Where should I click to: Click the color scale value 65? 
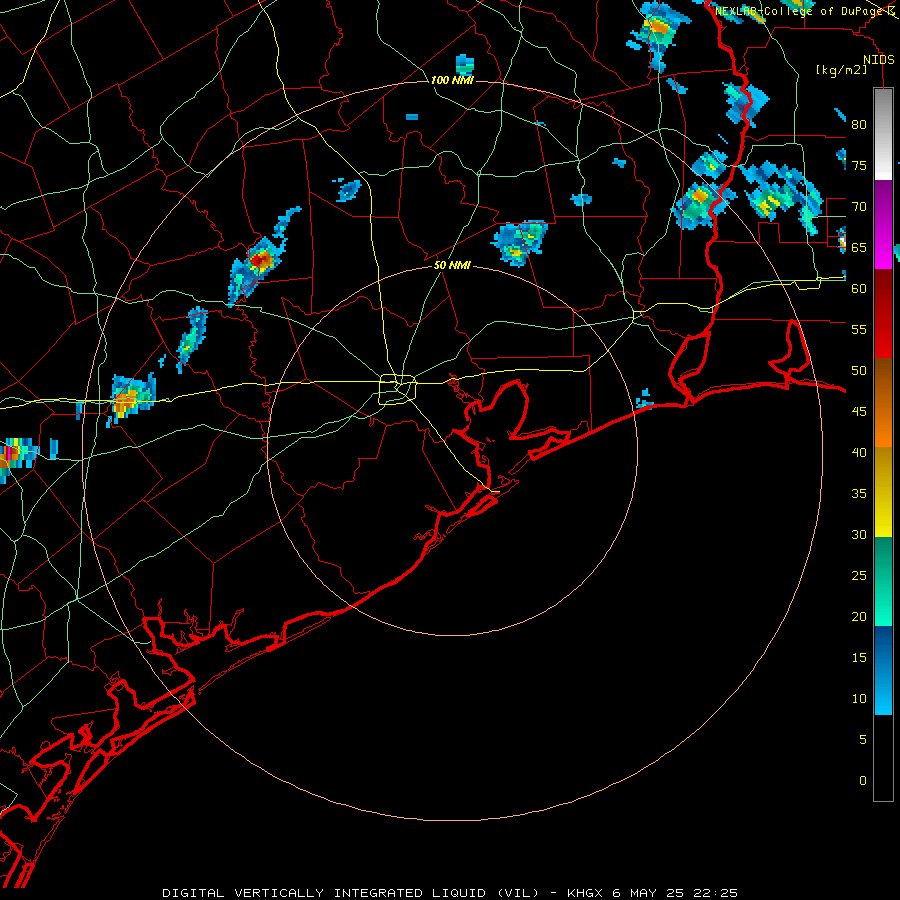point(859,247)
